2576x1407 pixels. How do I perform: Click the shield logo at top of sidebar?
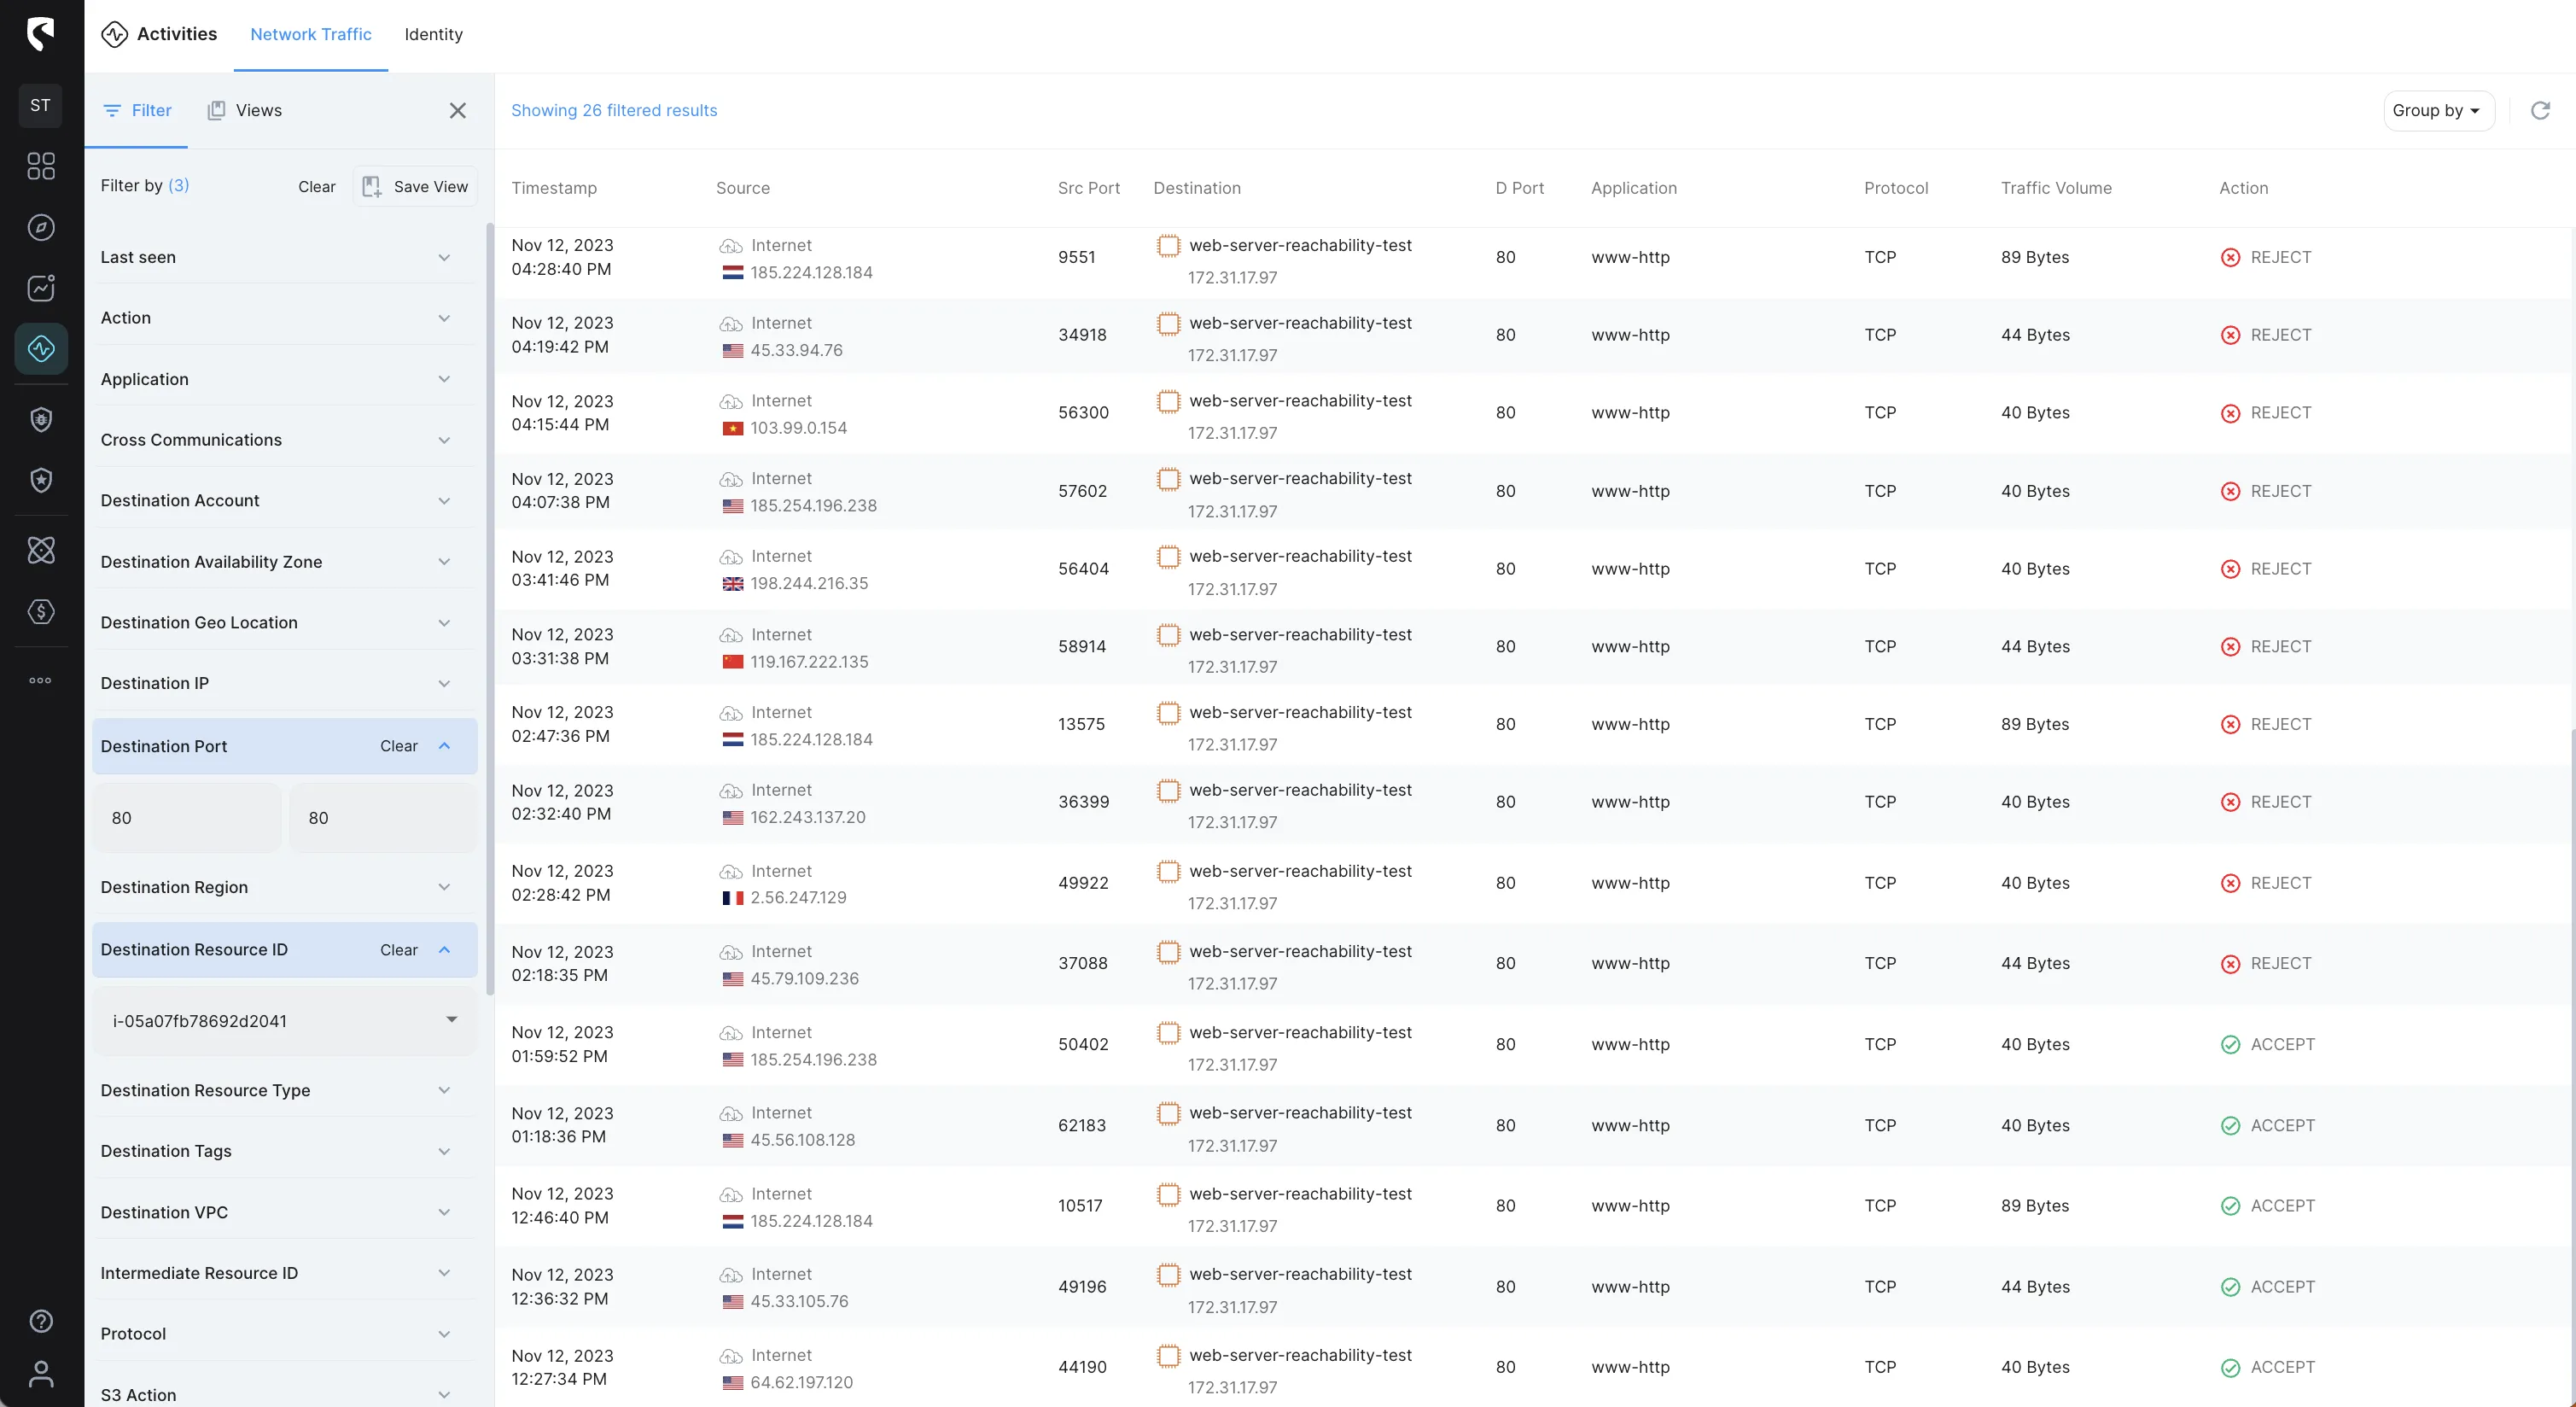pyautogui.click(x=40, y=34)
